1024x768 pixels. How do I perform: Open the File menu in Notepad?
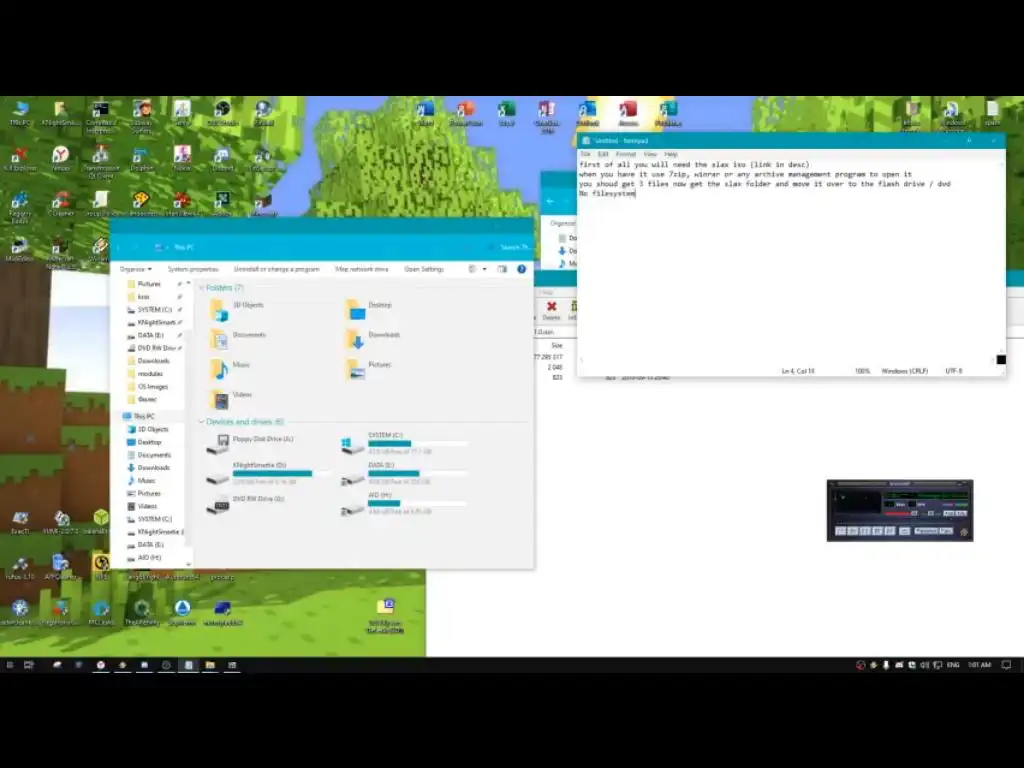coord(585,154)
